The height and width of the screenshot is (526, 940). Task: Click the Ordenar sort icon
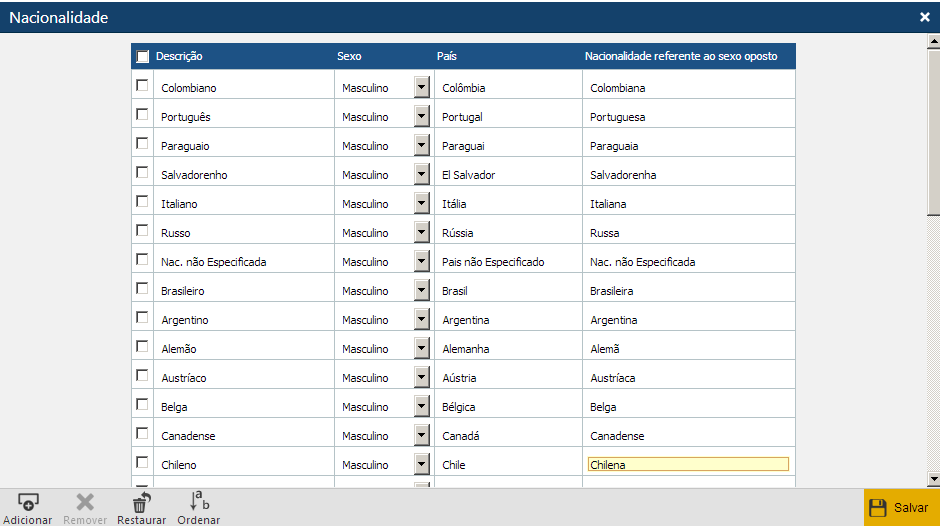point(198,501)
